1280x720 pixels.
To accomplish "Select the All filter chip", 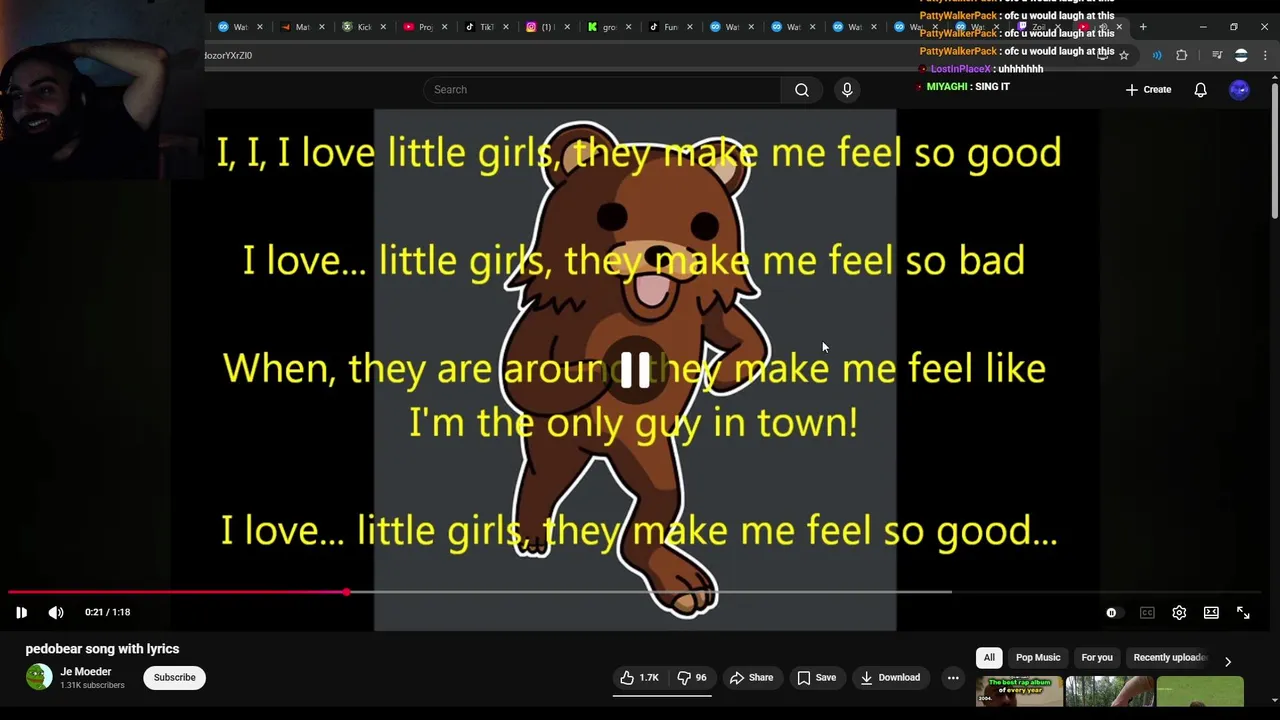I will (989, 658).
